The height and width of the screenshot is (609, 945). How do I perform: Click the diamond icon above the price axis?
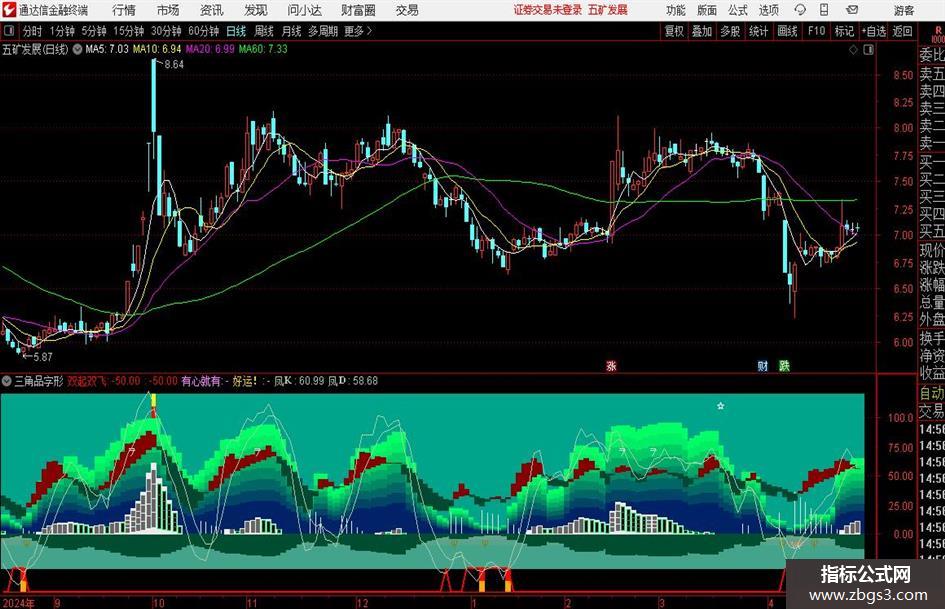pos(853,49)
